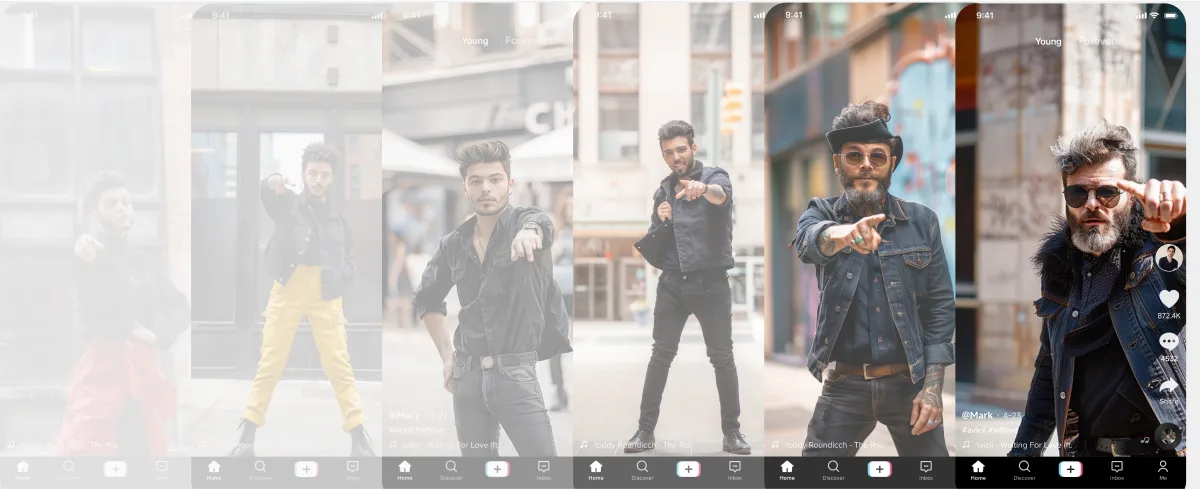Screen dimensions: 1200x489
Task: Open comments bubble on @Mark's video
Action: [x=1168, y=342]
